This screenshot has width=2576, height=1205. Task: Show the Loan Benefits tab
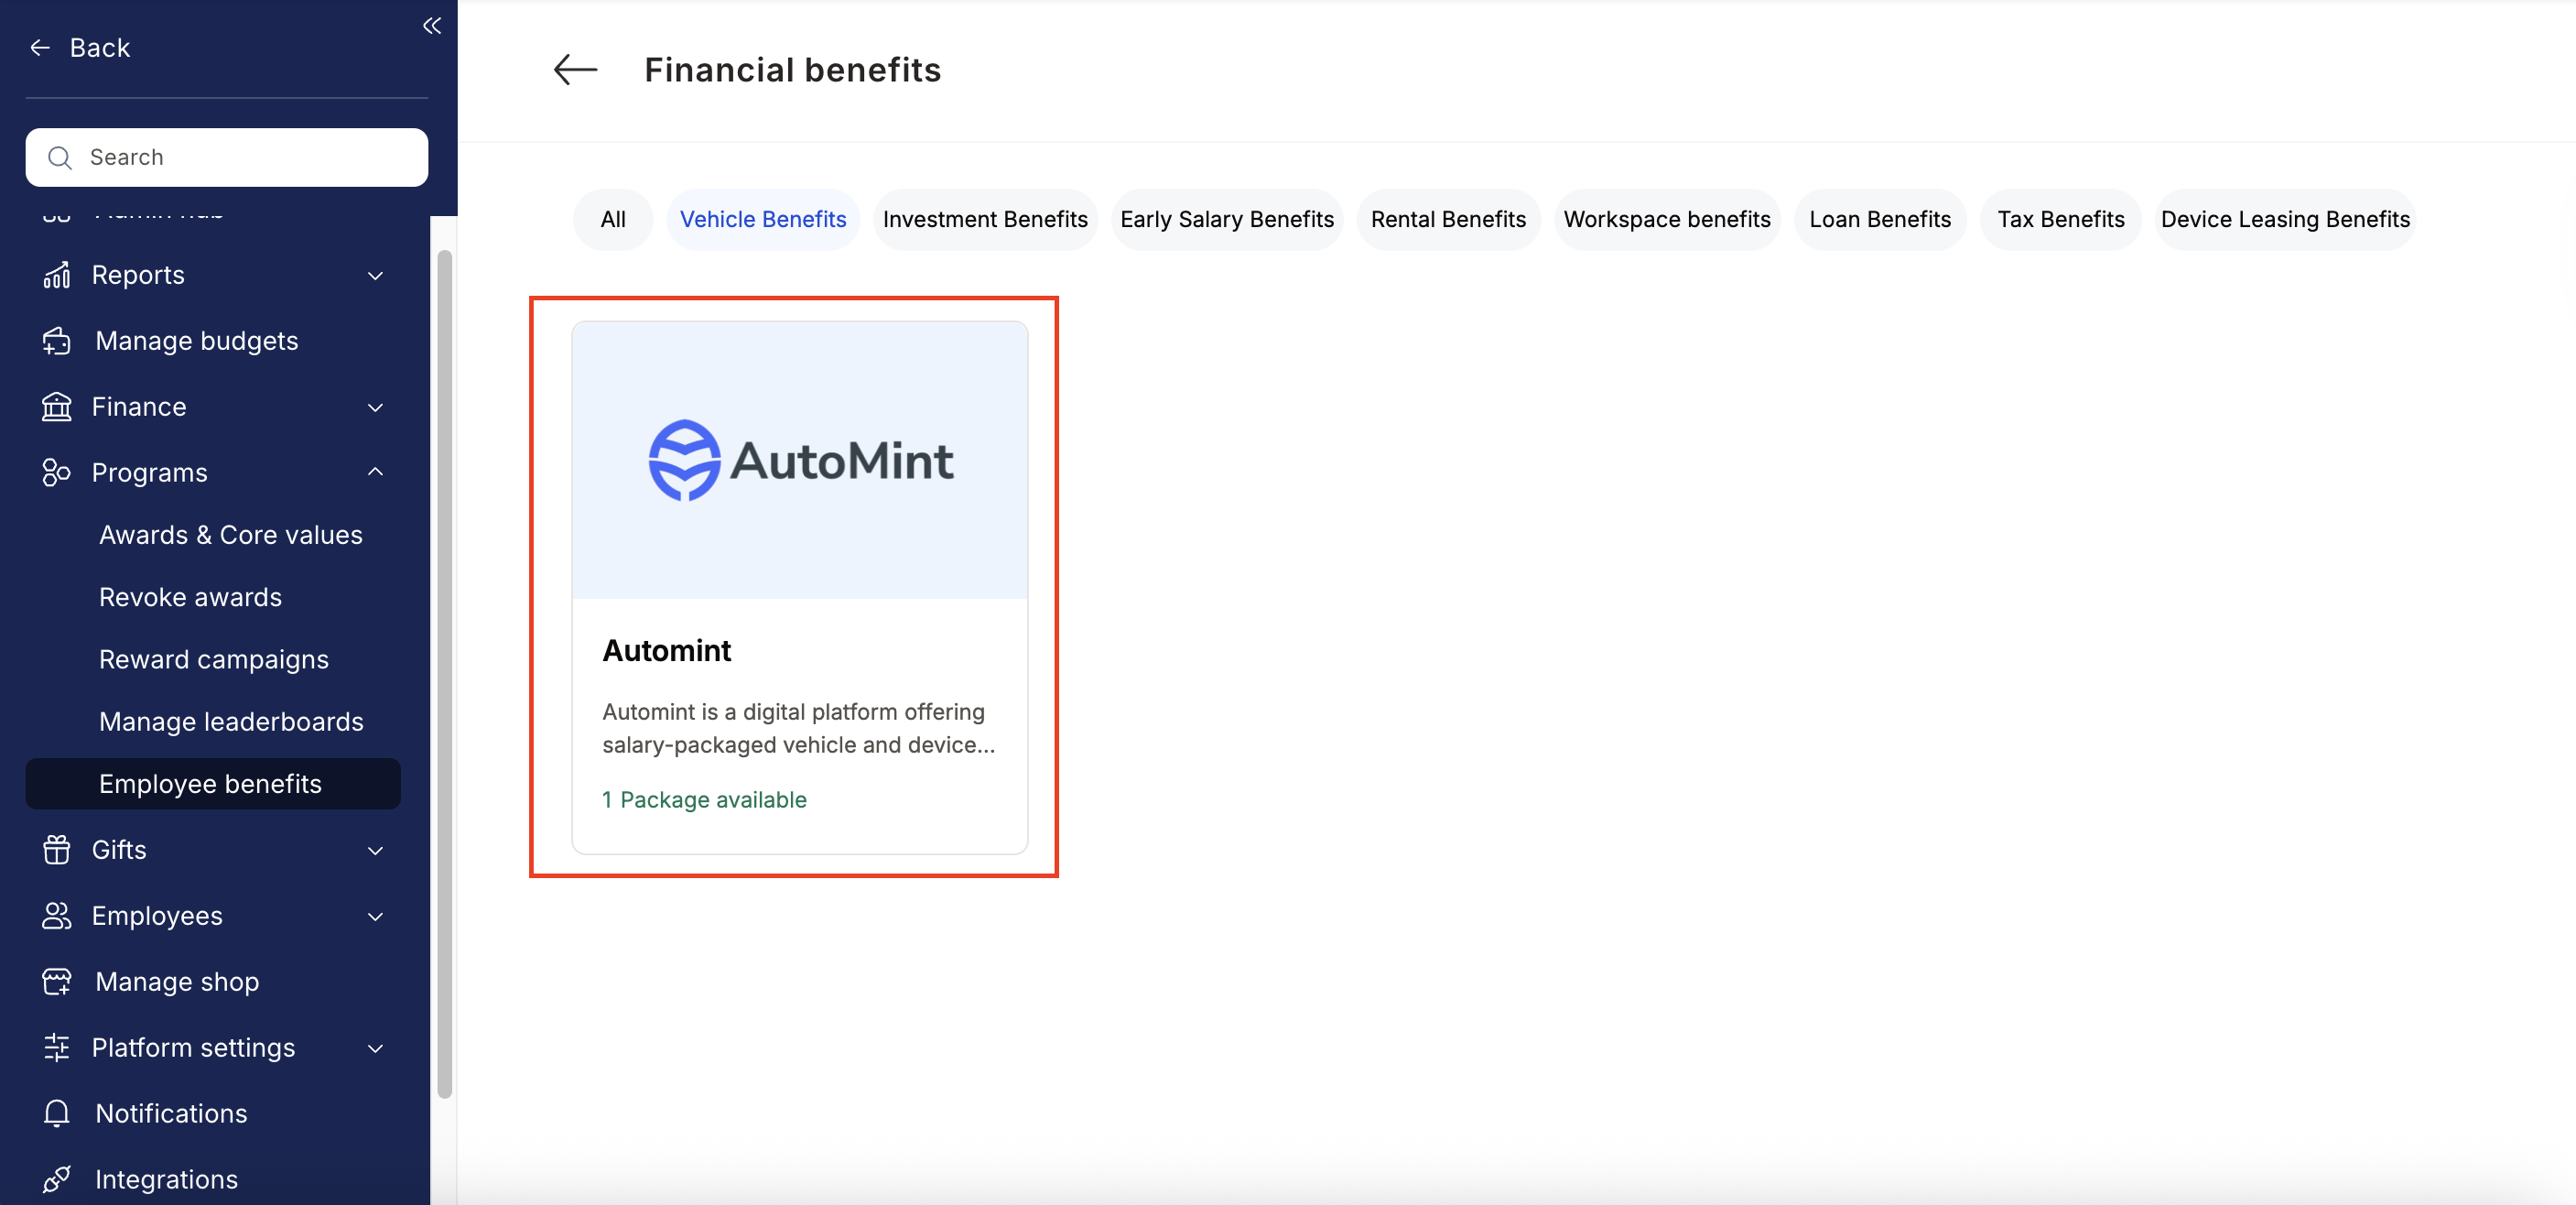tap(1880, 219)
